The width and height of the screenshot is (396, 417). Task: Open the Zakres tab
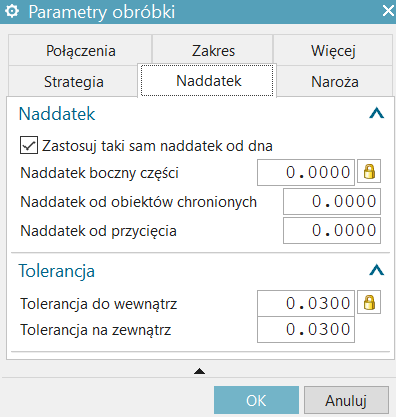pos(213,50)
